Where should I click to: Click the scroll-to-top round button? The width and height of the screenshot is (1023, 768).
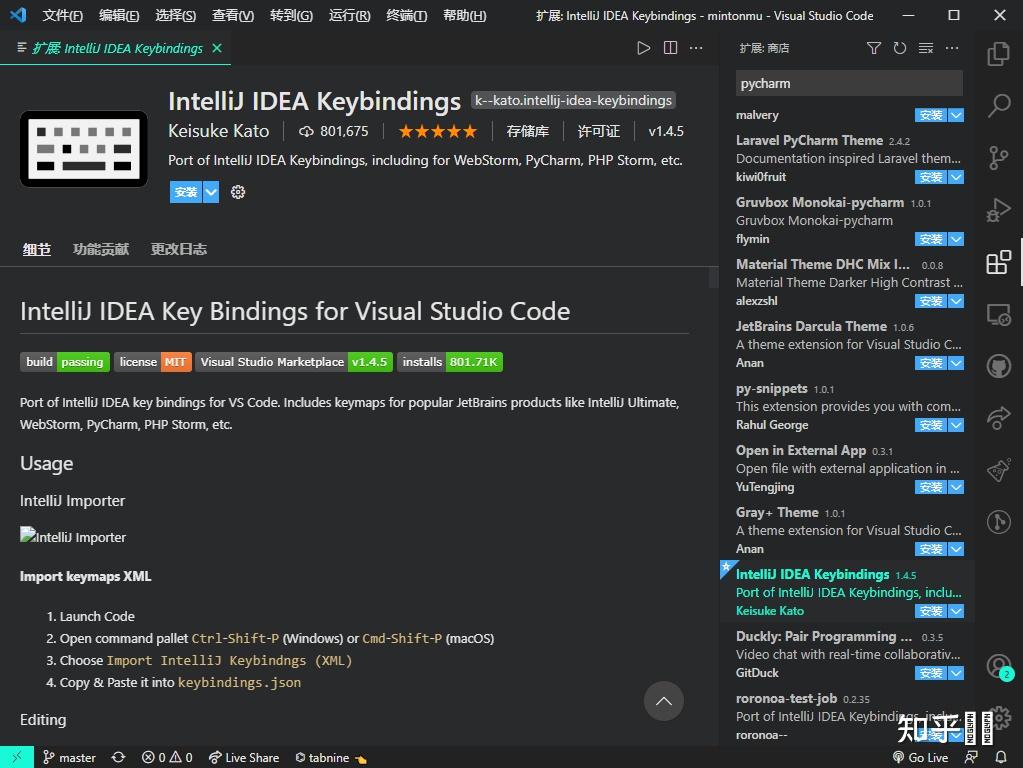tap(664, 701)
